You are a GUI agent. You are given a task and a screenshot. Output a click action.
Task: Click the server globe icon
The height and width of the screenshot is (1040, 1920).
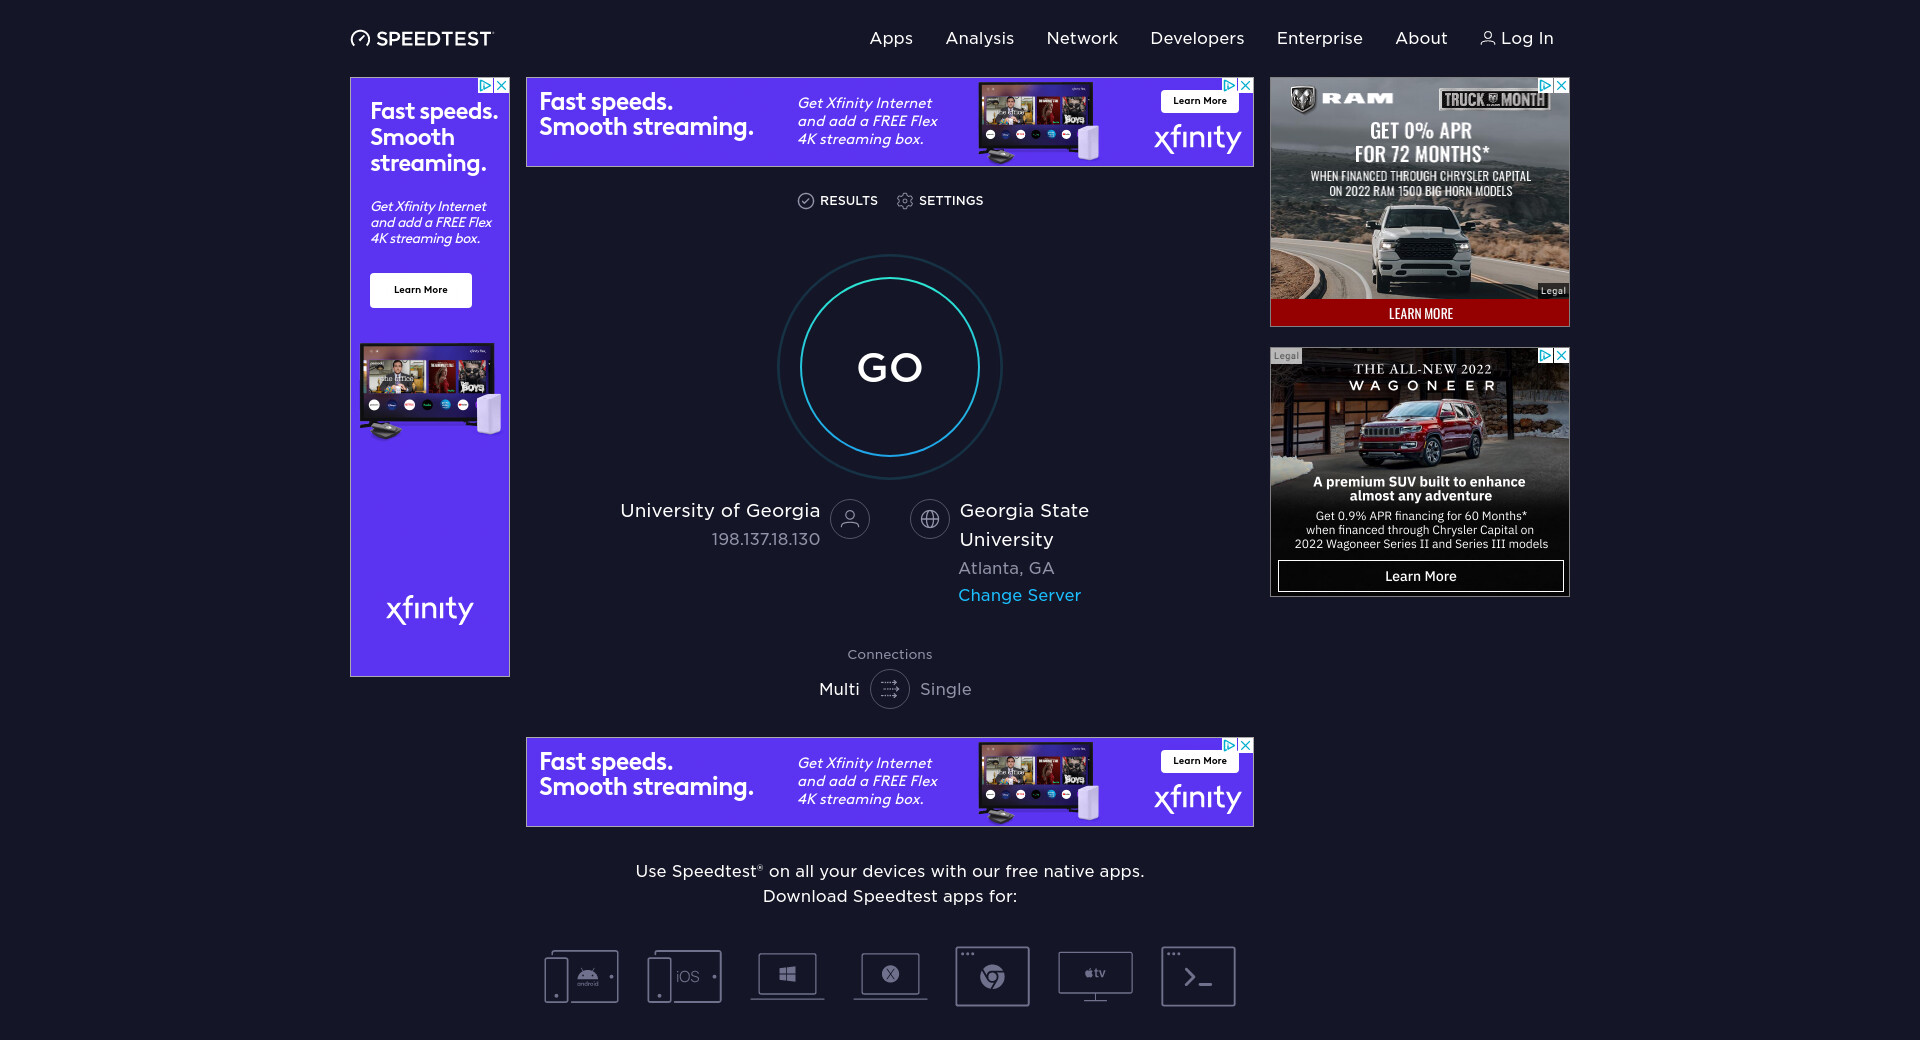pyautogui.click(x=929, y=519)
